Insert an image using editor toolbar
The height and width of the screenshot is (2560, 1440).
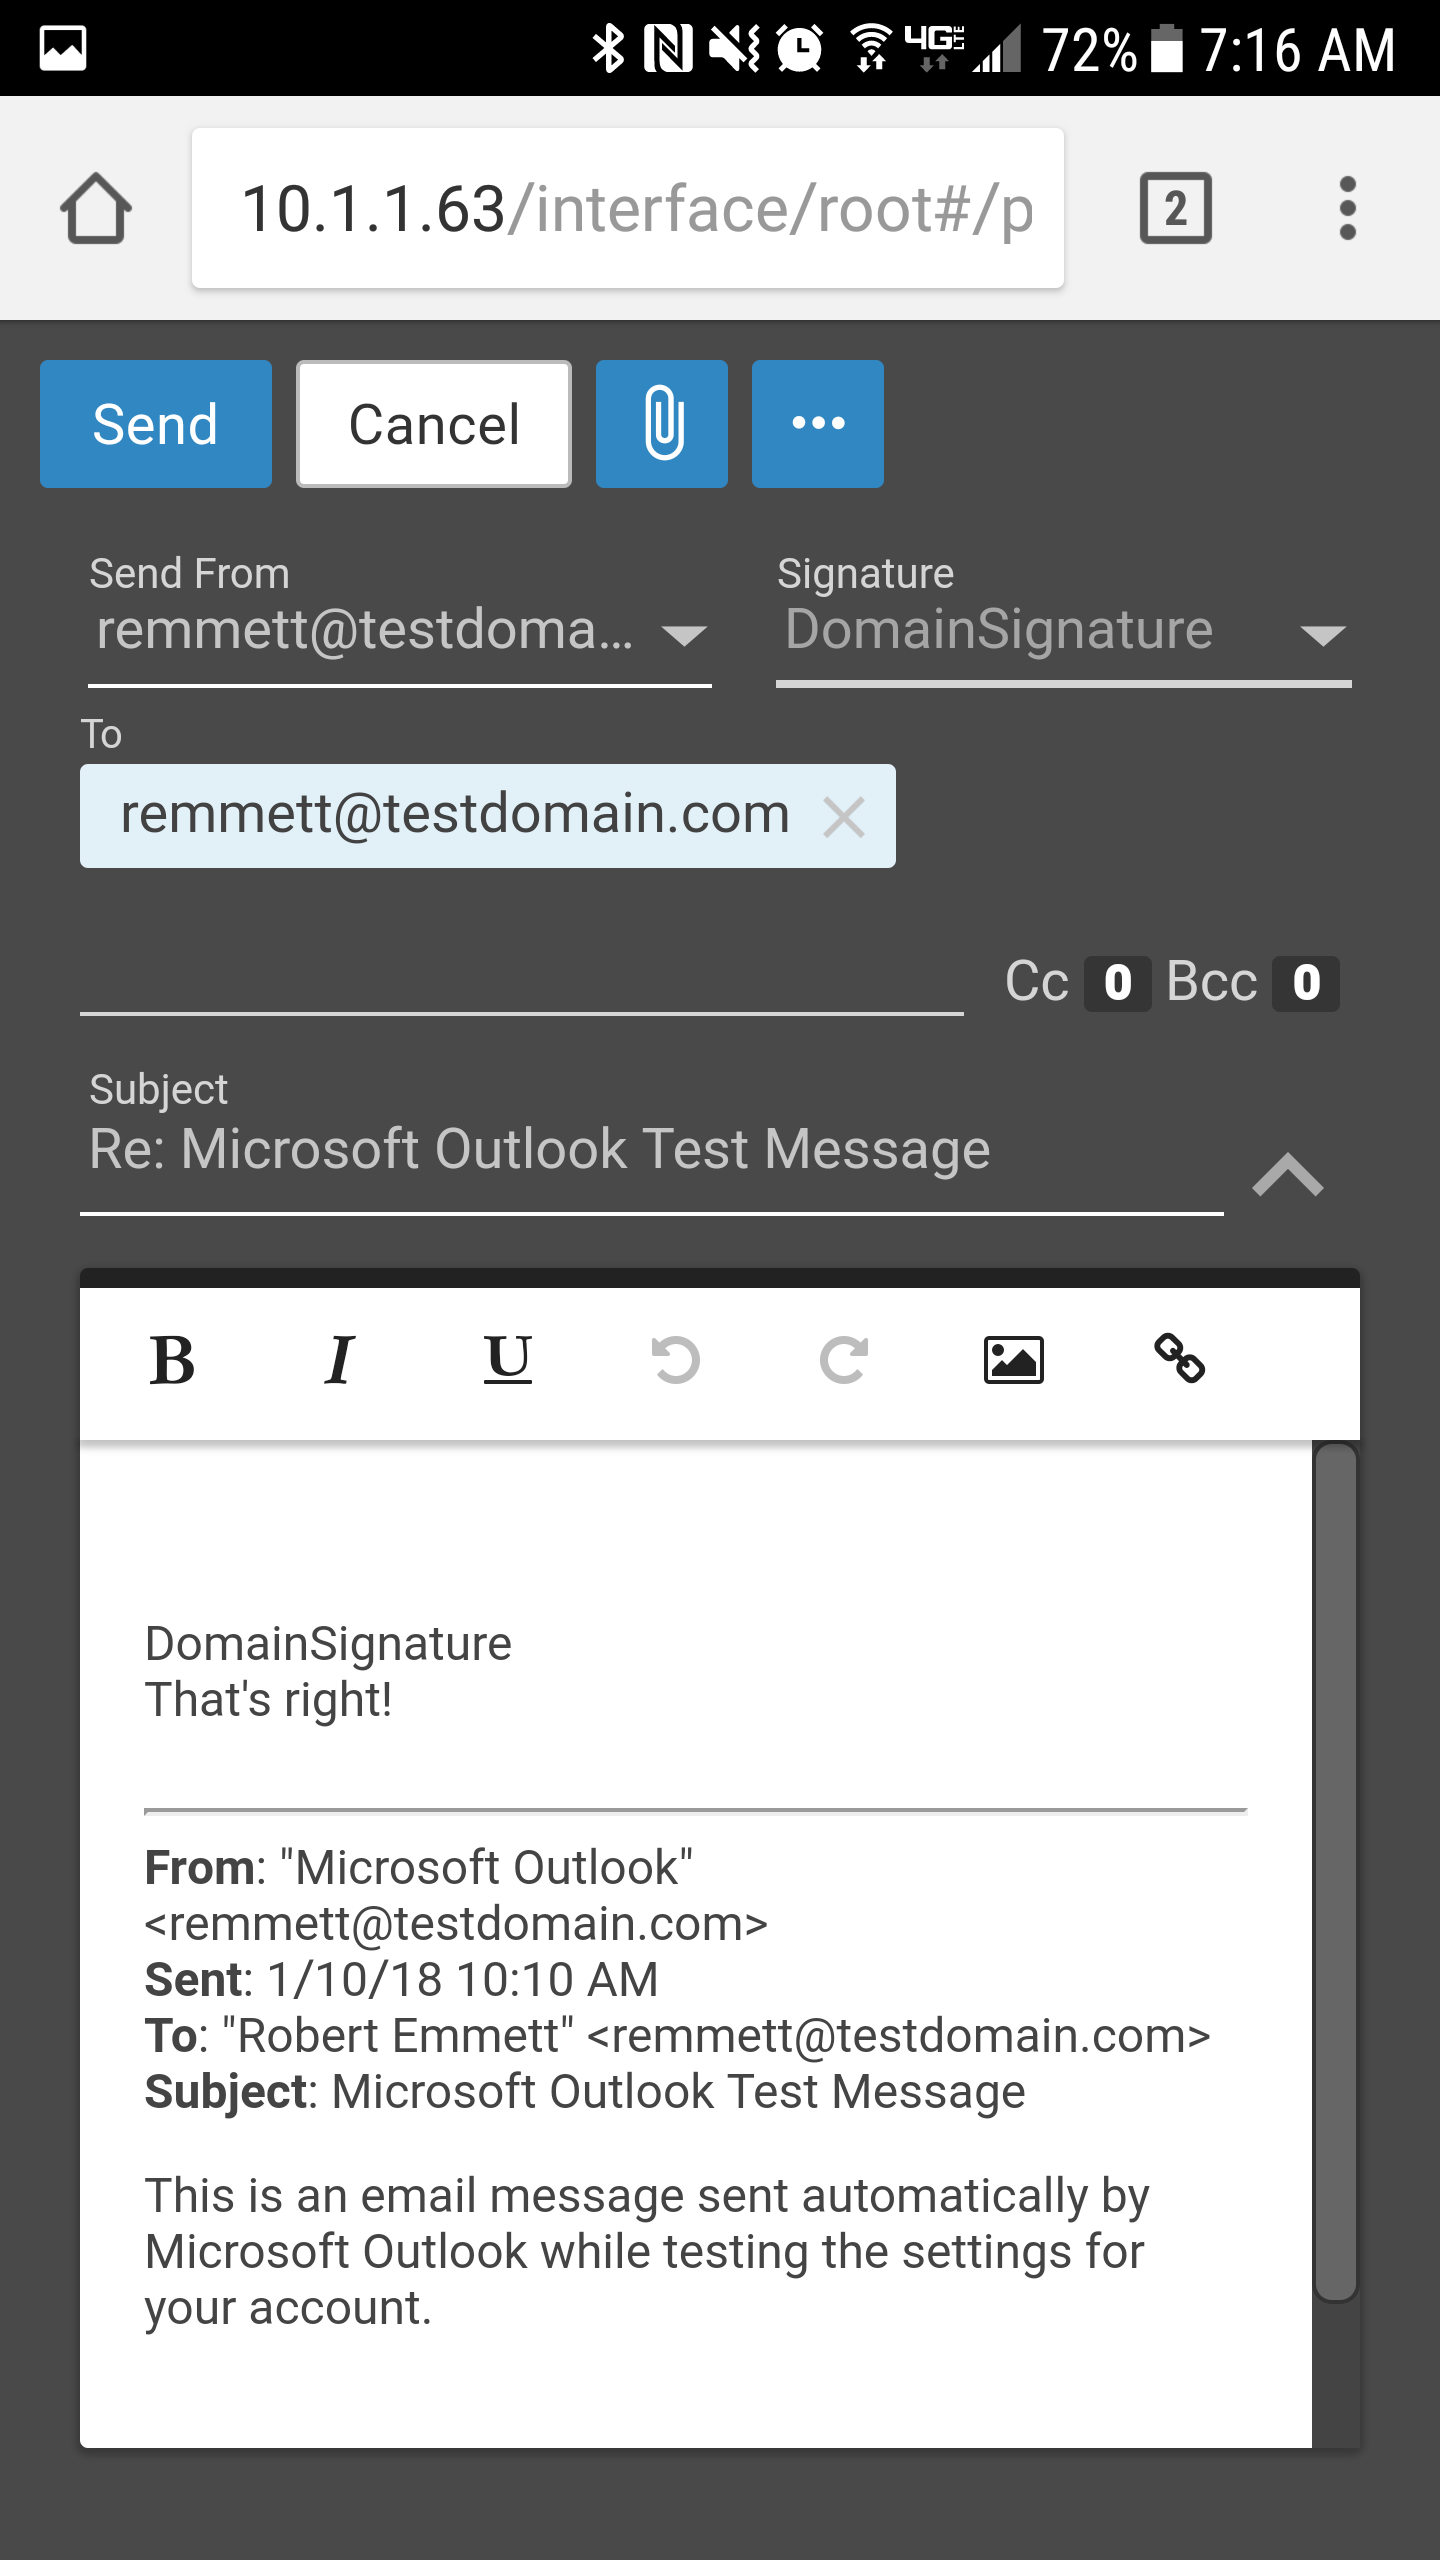coord(1013,1361)
